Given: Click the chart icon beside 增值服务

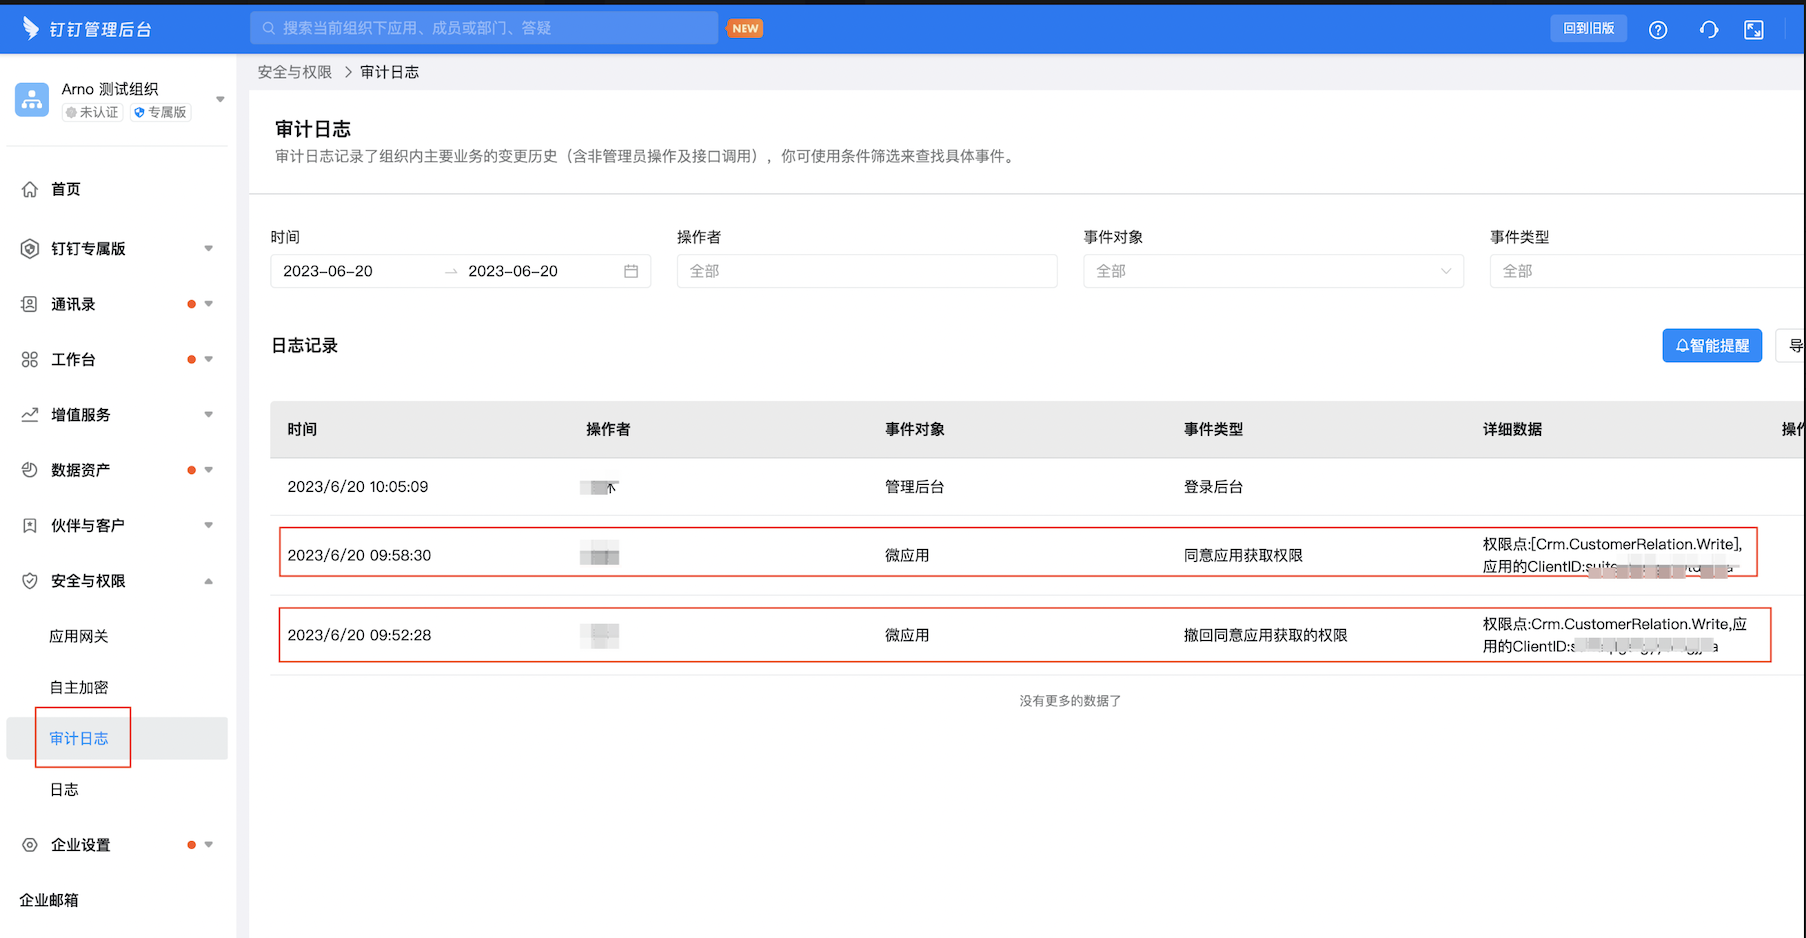Looking at the screenshot, I should click(30, 414).
